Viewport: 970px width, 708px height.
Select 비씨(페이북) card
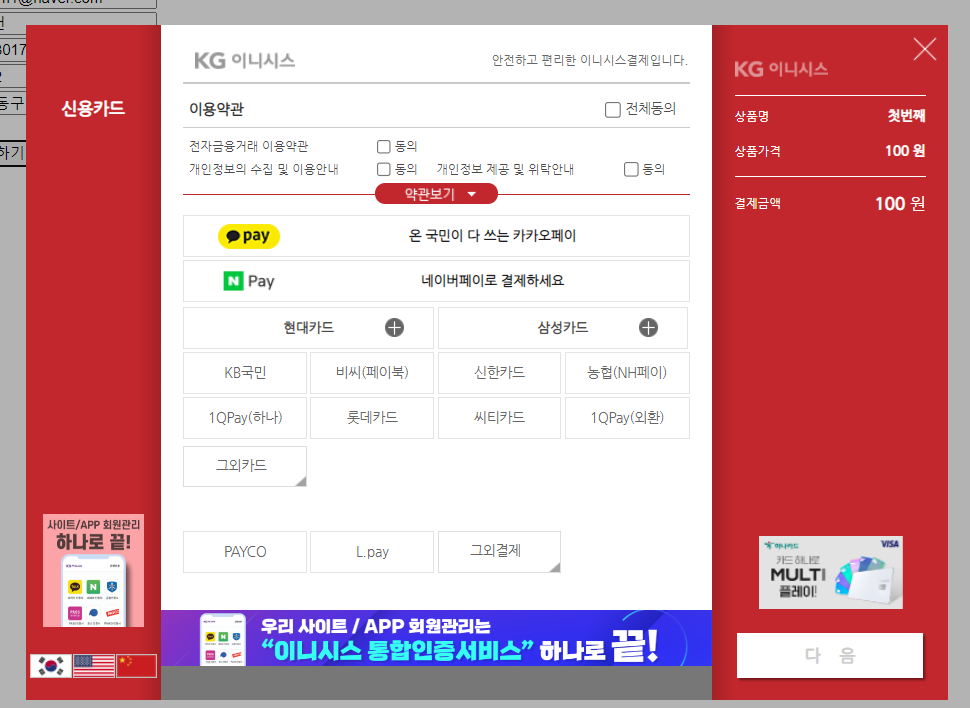coord(372,373)
